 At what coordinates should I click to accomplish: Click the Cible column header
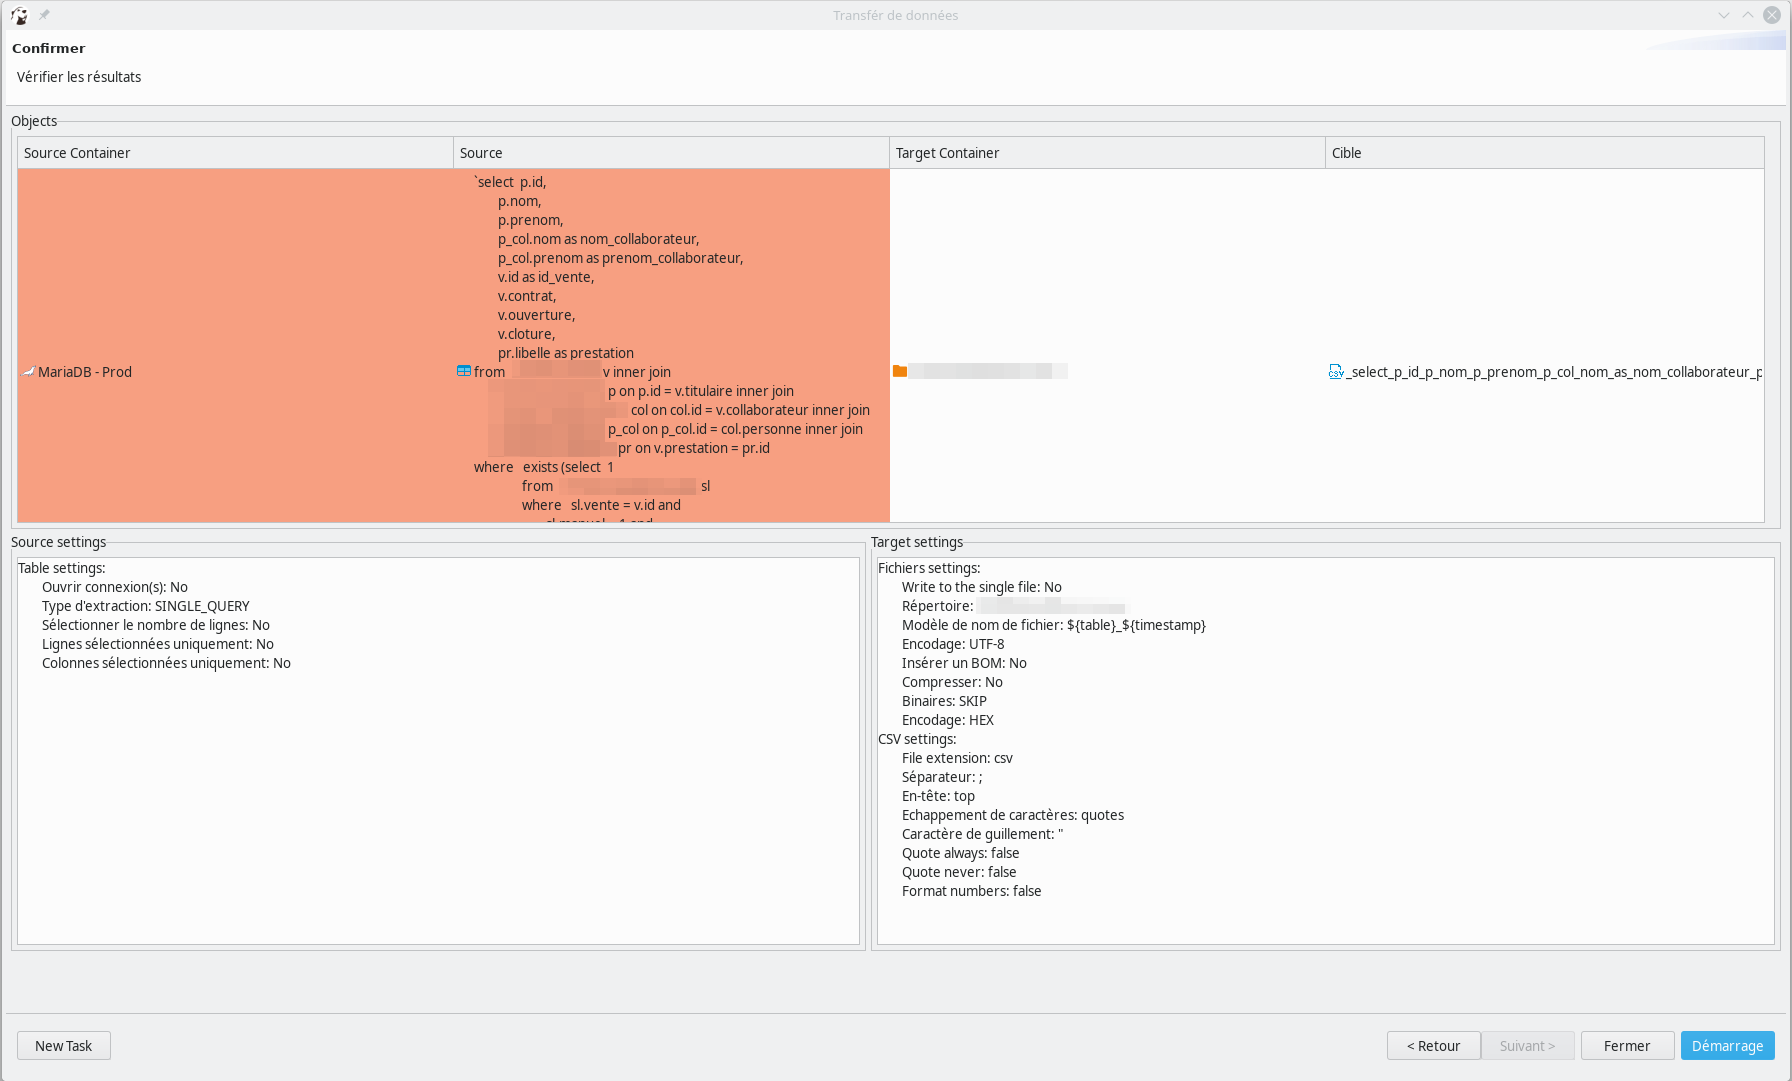pyautogui.click(x=1544, y=153)
